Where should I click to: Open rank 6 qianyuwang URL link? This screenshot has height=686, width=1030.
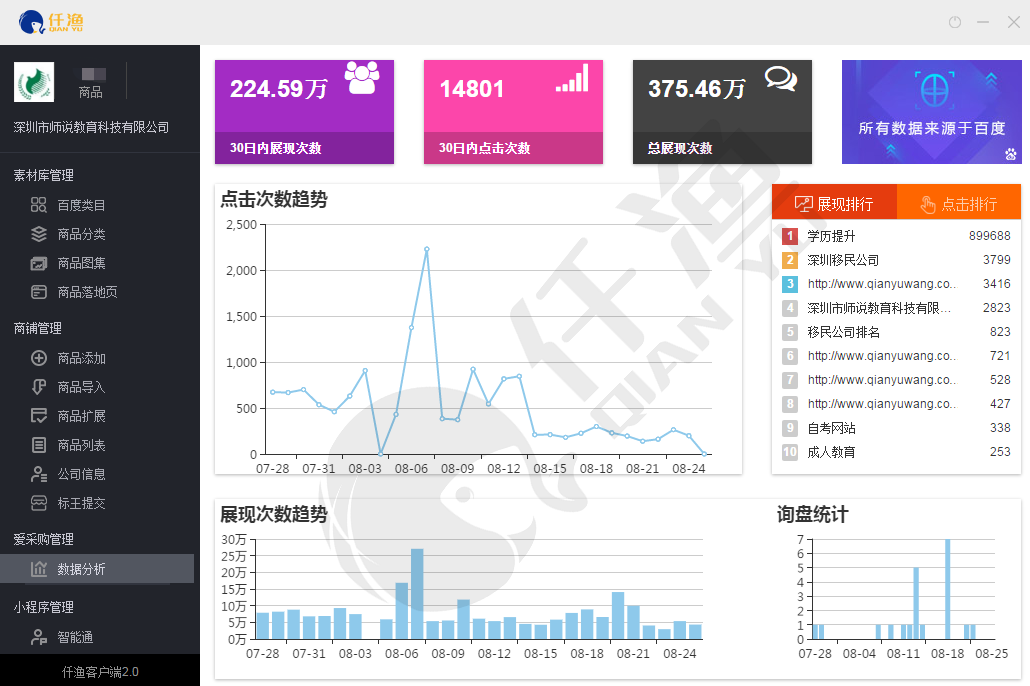(882, 355)
